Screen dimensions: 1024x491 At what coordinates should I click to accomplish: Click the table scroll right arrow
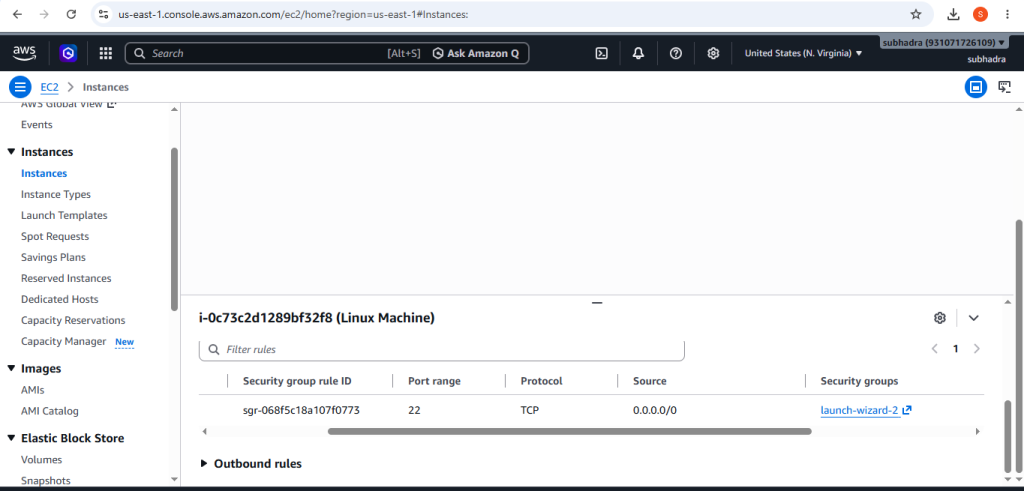(978, 432)
